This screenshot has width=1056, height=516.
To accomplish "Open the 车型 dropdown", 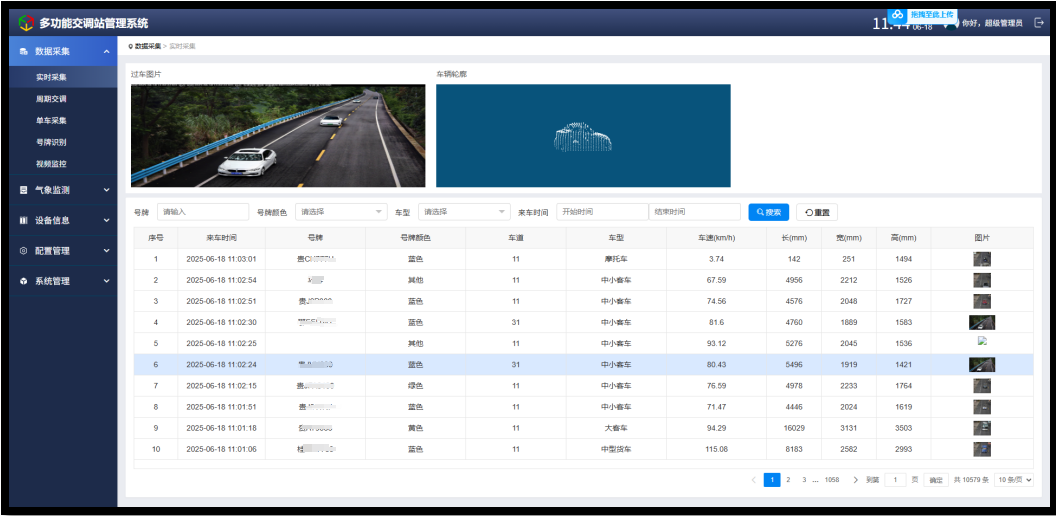I will pyautogui.click(x=464, y=212).
